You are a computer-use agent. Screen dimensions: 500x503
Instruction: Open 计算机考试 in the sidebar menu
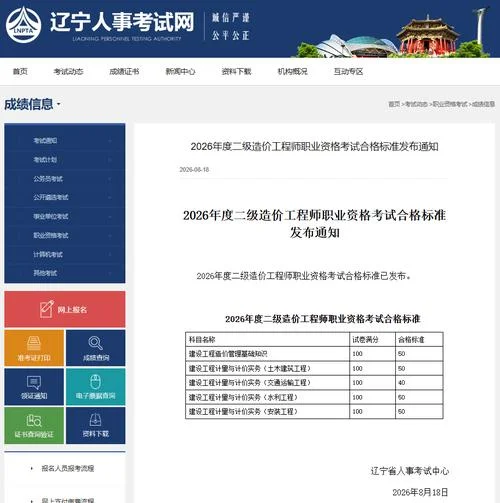coord(48,254)
